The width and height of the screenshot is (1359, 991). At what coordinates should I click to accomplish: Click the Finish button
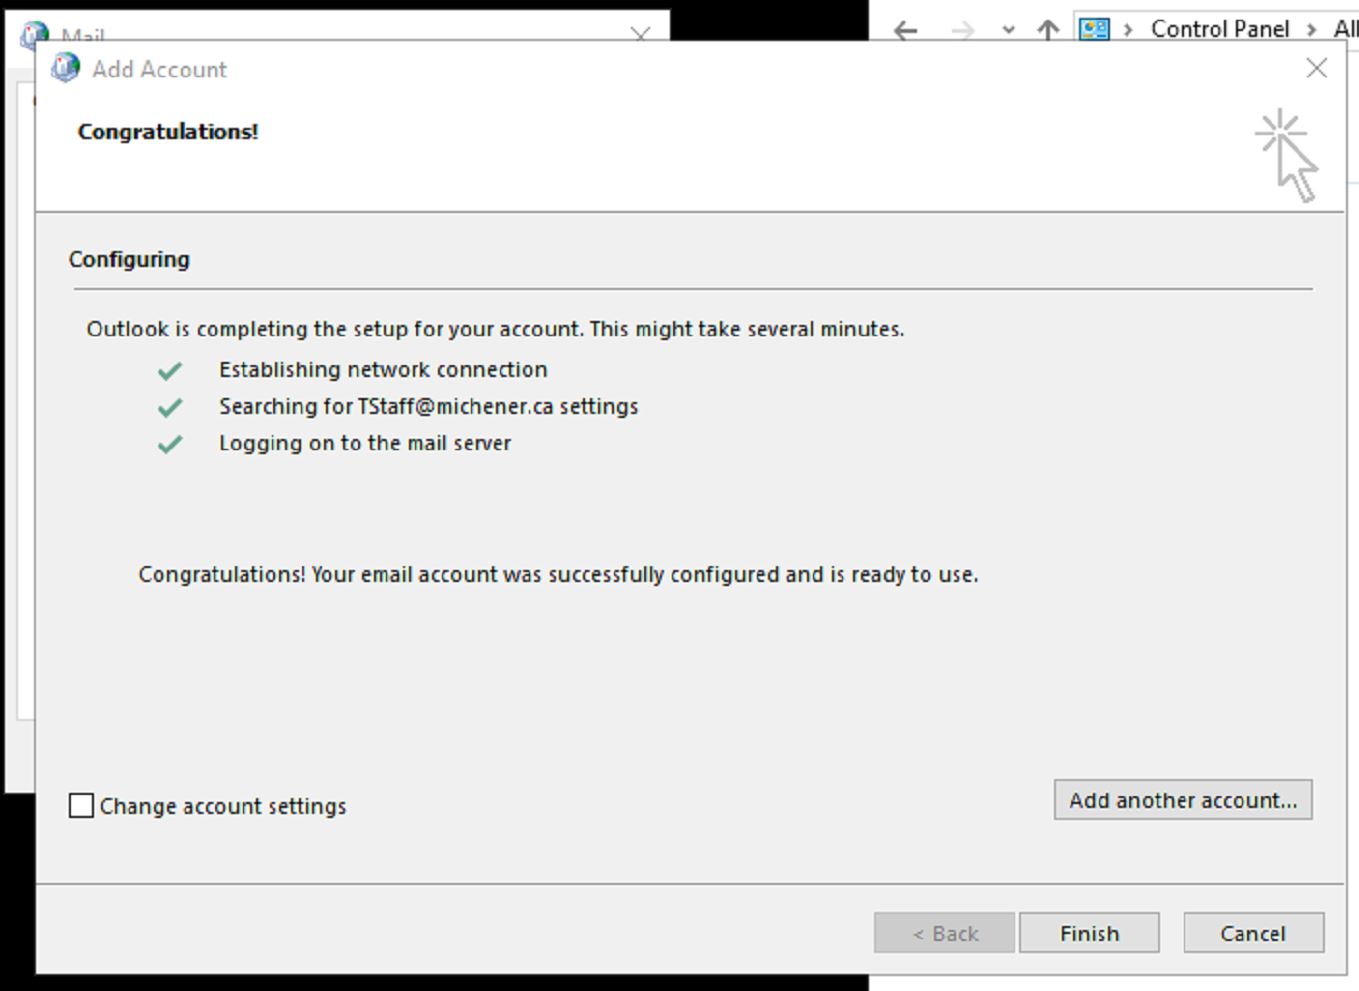coord(1089,933)
